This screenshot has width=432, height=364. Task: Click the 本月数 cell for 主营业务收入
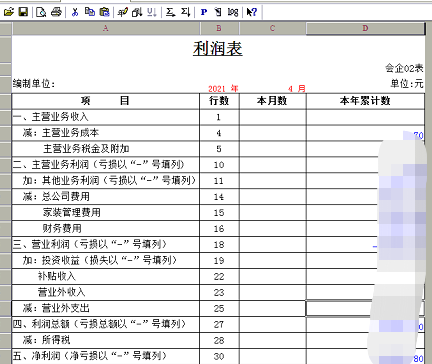click(273, 117)
